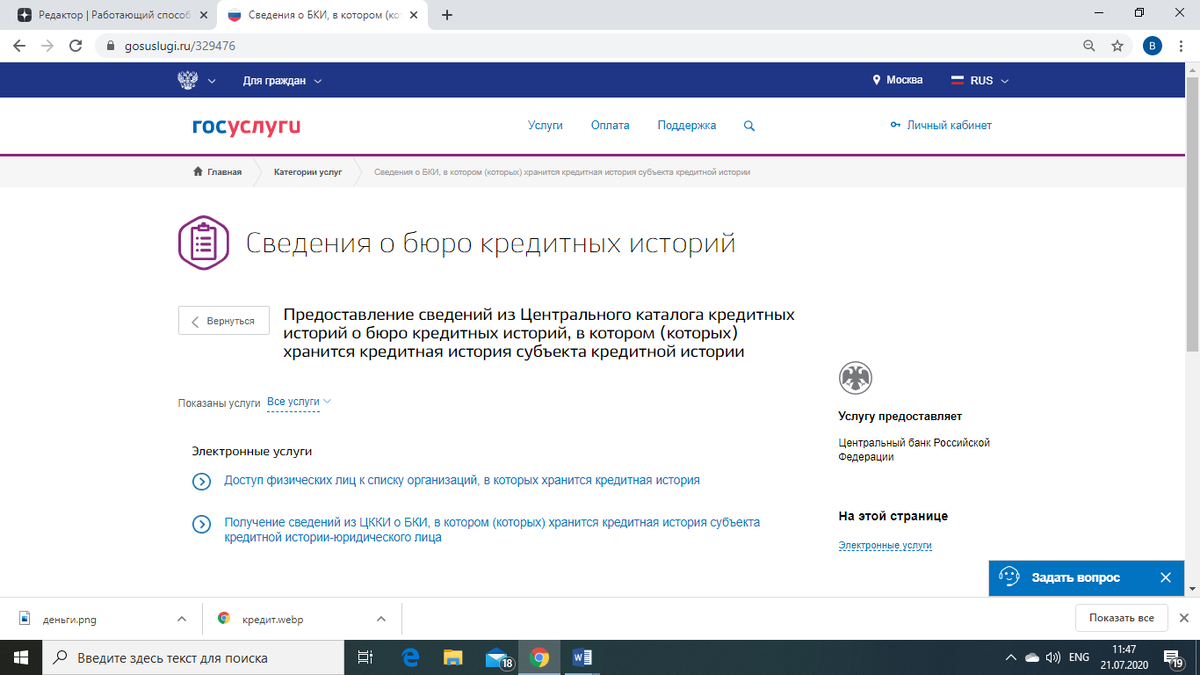Open options for деньги.png download

click(x=181, y=619)
